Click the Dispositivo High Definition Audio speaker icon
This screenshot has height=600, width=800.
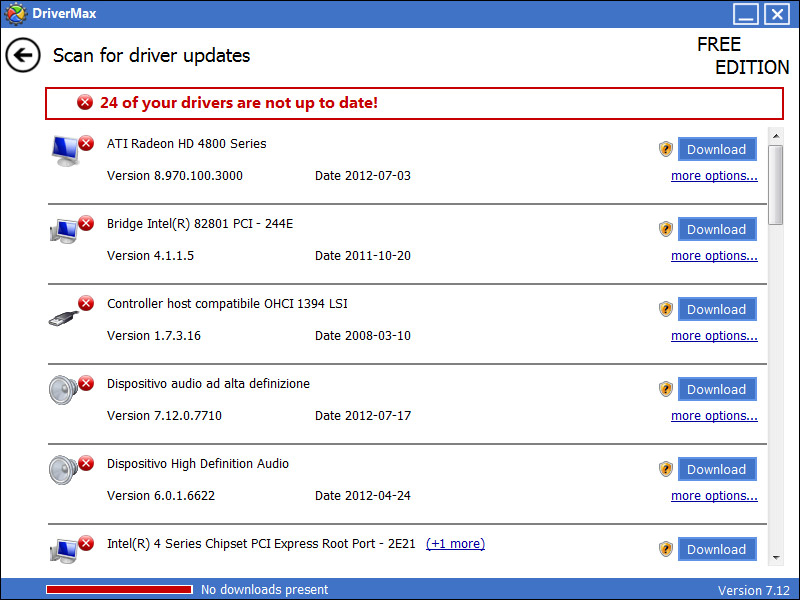65,470
